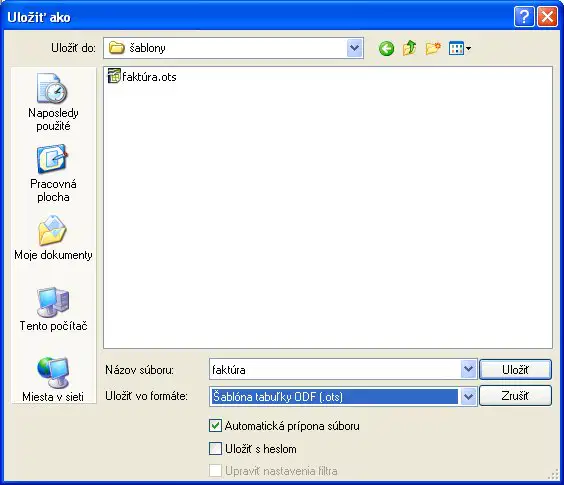
Task: Expand the Uložiť do folder dropdown
Action: click(354, 48)
